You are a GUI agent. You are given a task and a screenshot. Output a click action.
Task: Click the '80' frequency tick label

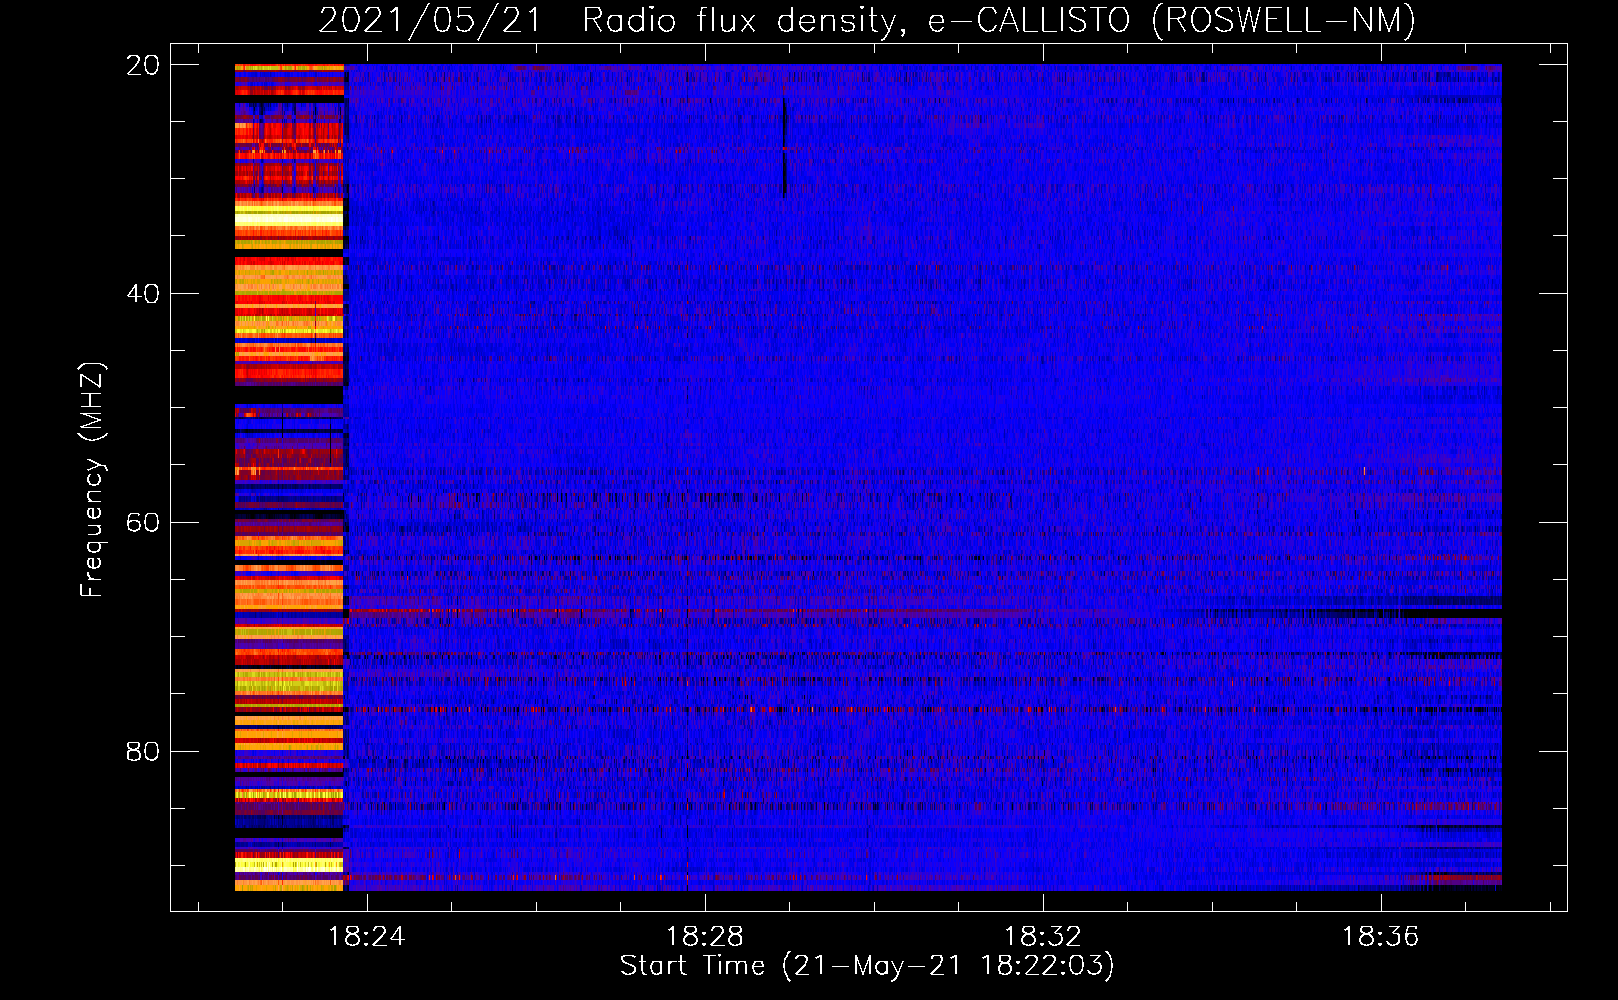pos(142,751)
